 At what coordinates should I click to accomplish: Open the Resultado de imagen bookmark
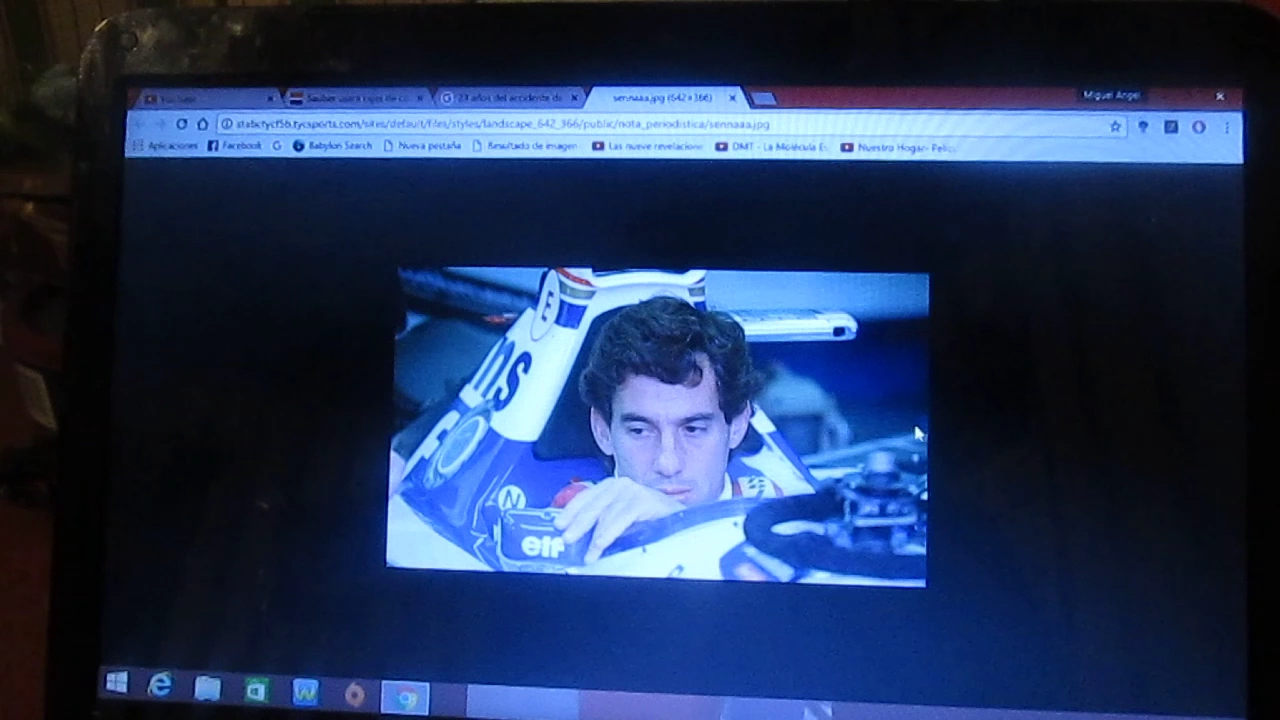coord(525,146)
